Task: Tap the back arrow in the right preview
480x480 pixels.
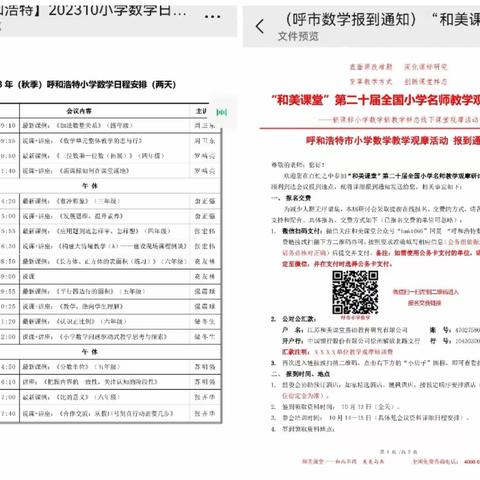Action: click(x=260, y=26)
